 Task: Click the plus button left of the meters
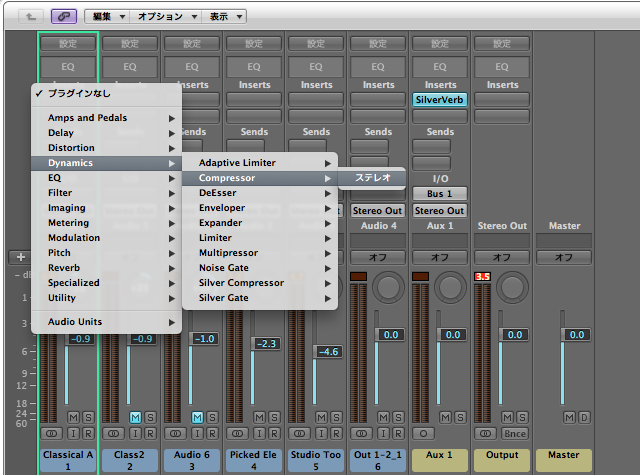pyautogui.click(x=21, y=257)
